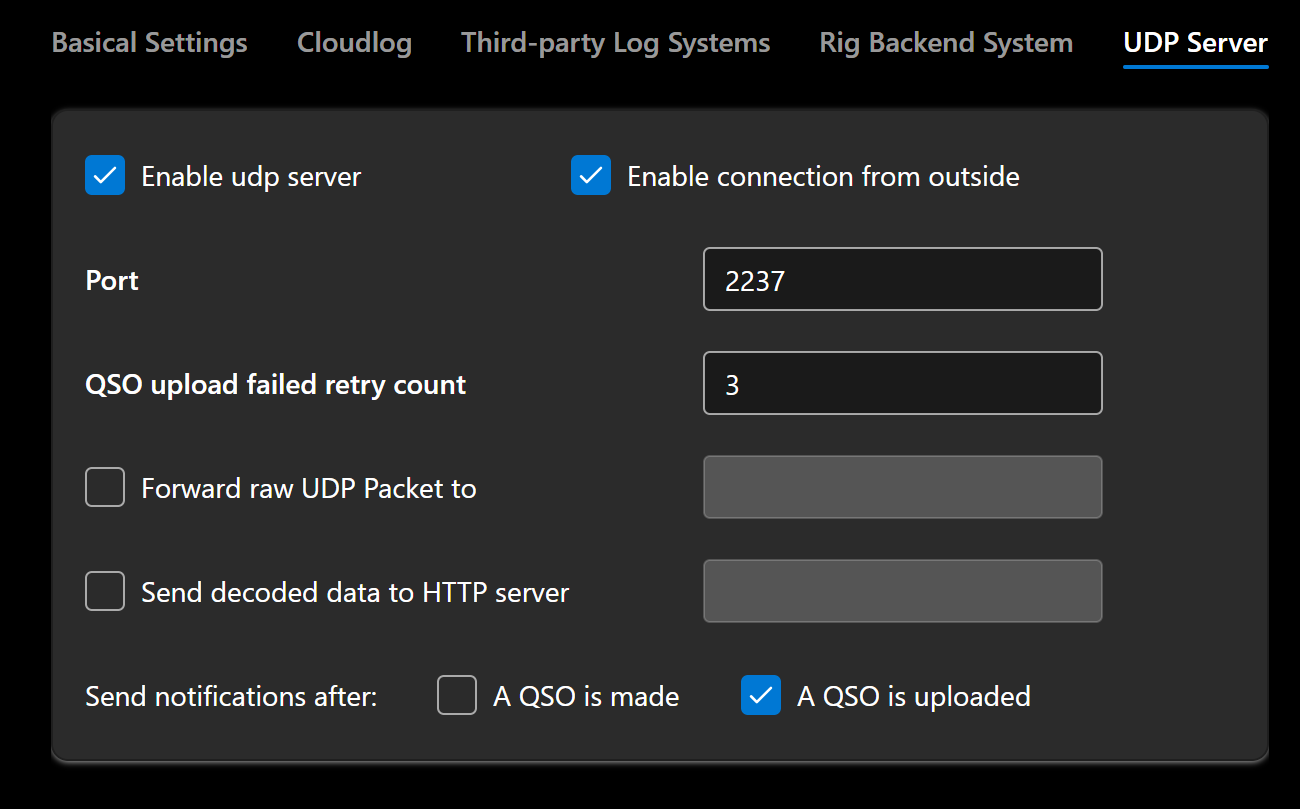Click the Send decoded data to HTTP server label
The height and width of the screenshot is (809, 1300).
click(355, 593)
